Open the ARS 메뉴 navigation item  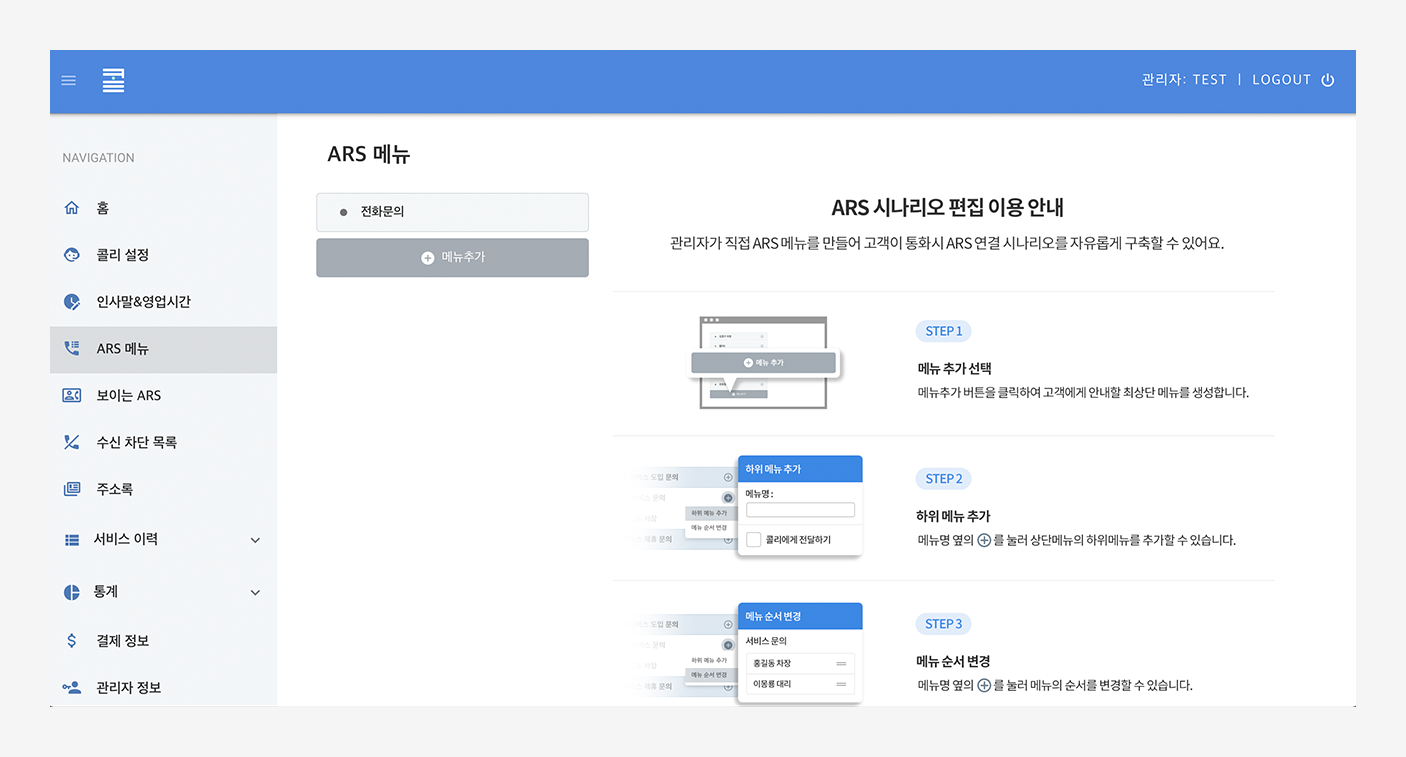[x=123, y=349]
